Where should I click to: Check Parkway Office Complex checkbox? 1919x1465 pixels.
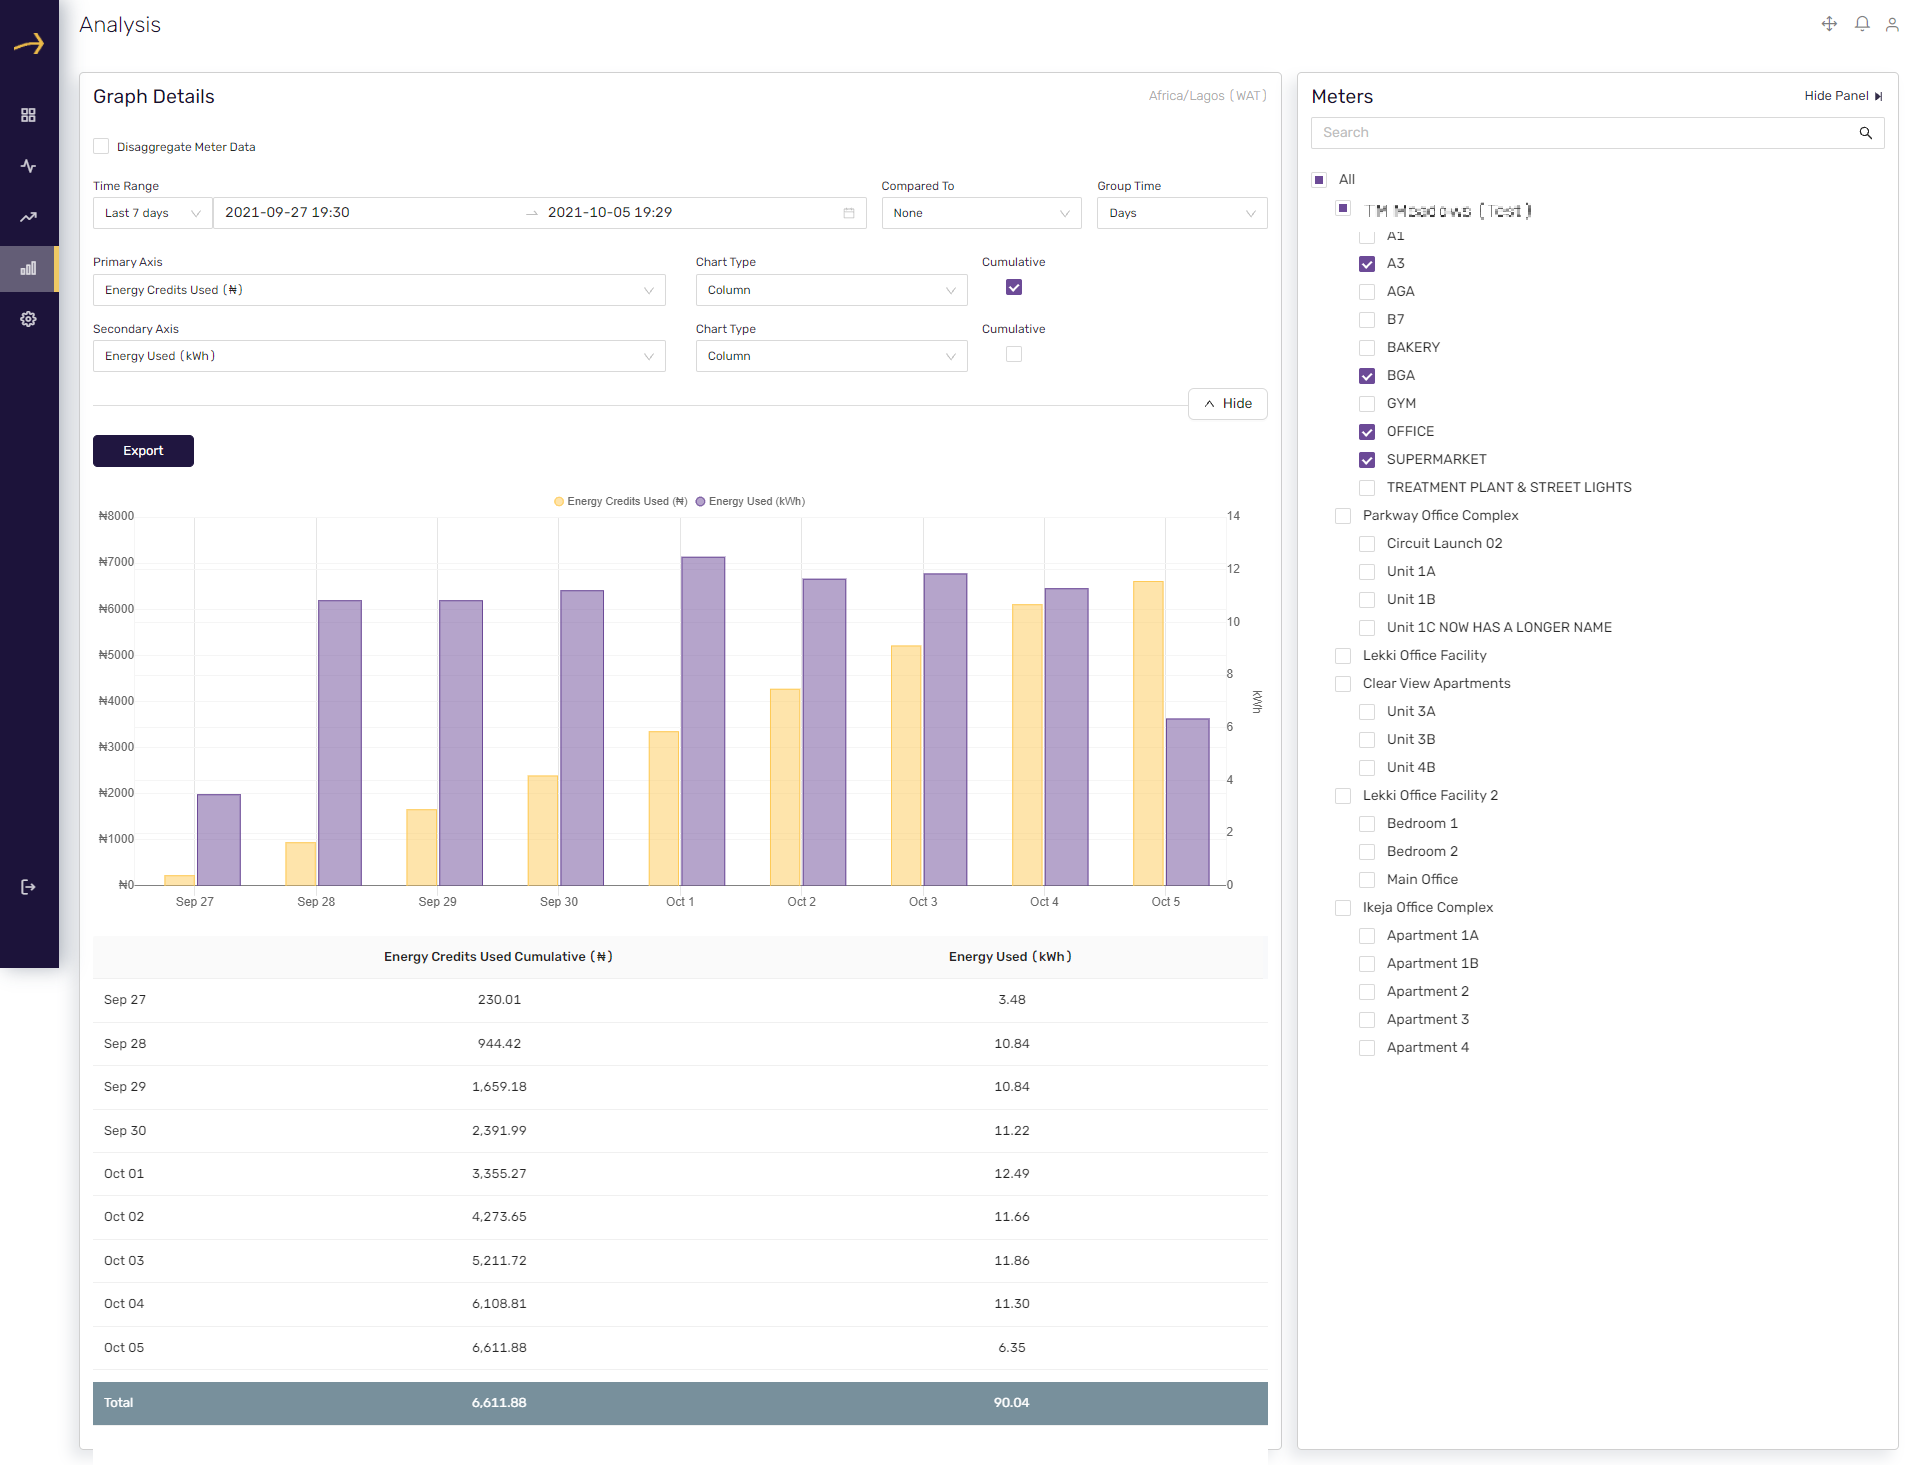(x=1343, y=516)
